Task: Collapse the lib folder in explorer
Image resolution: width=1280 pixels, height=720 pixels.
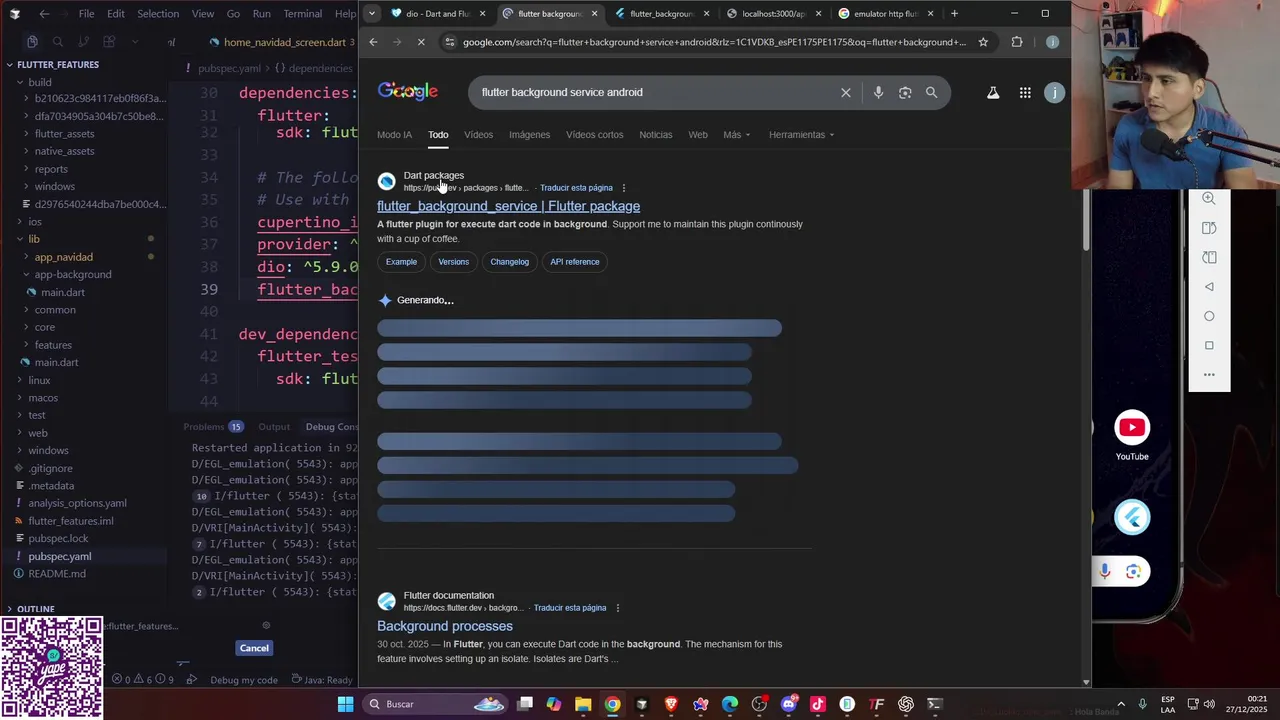Action: pyautogui.click(x=34, y=239)
